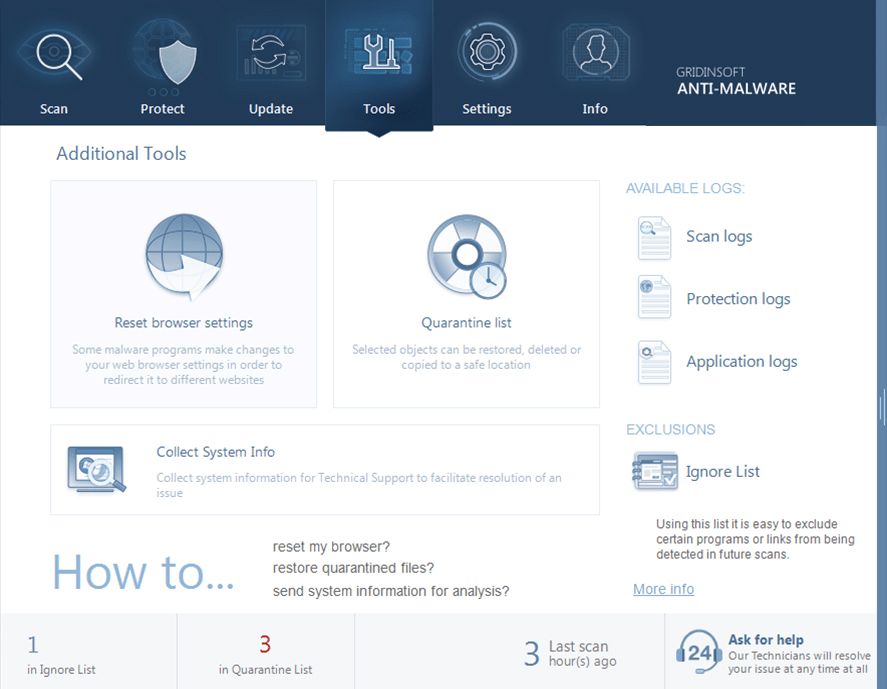Click the Update refresh arrows icon
Viewport: 887px width, 689px height.
pos(271,54)
